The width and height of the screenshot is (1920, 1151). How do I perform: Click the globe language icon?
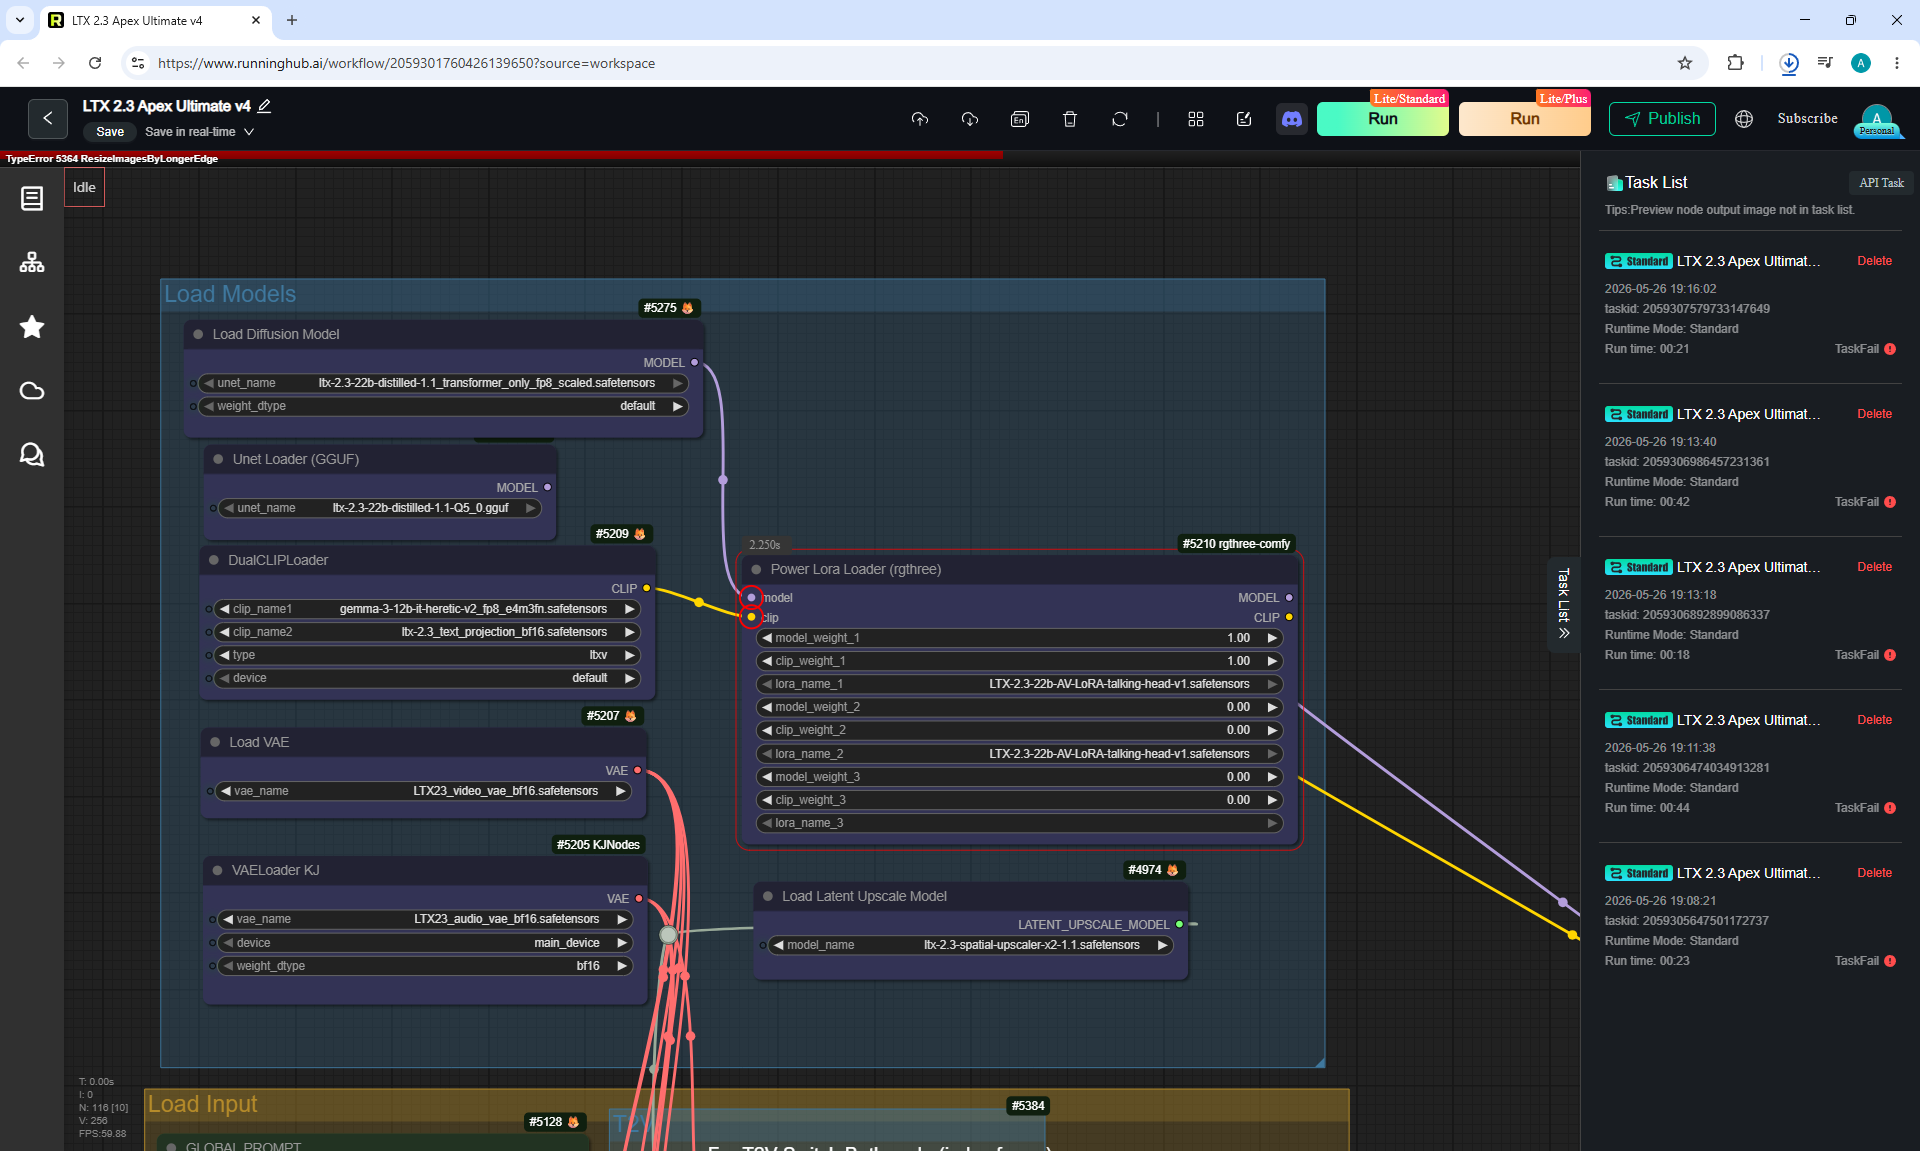tap(1744, 119)
